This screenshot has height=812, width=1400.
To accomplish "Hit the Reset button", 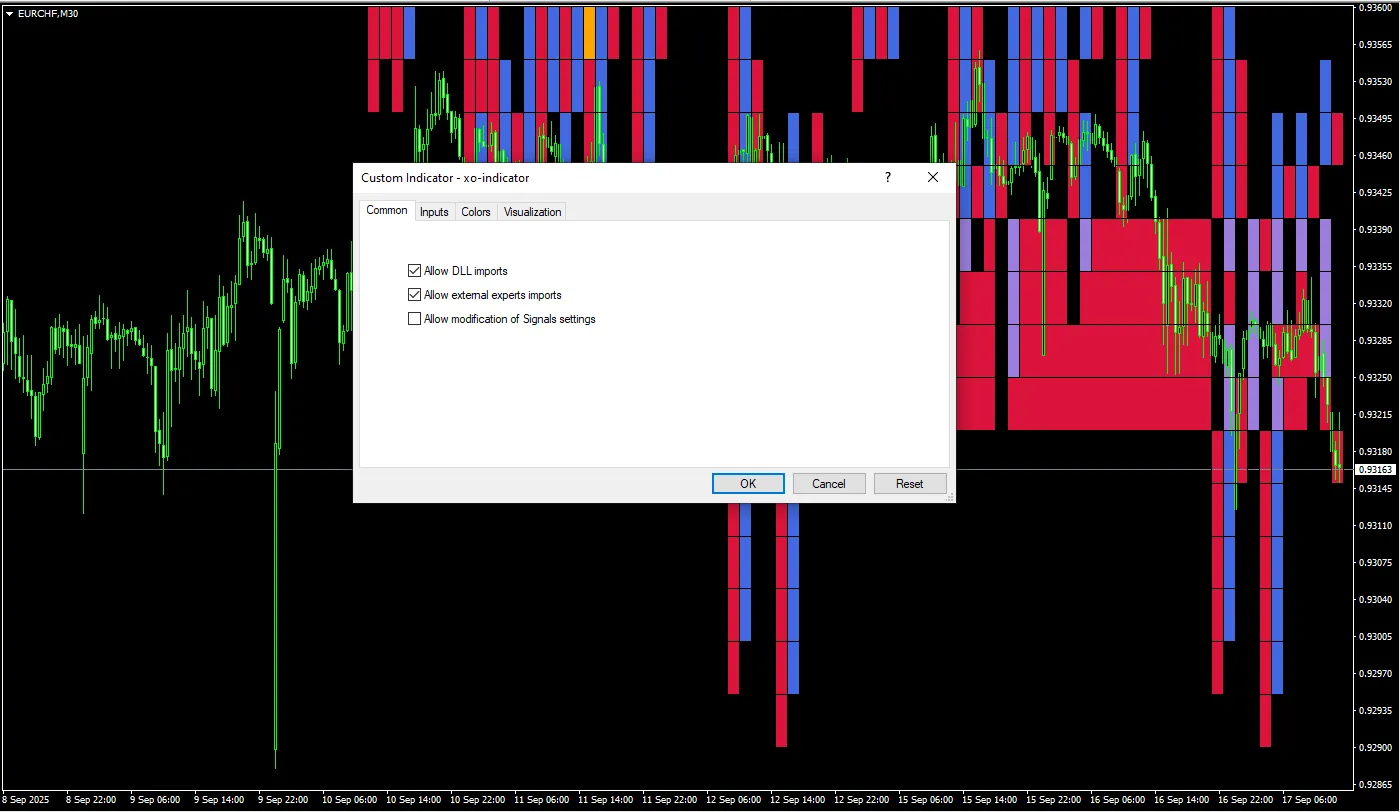I will pyautogui.click(x=909, y=484).
